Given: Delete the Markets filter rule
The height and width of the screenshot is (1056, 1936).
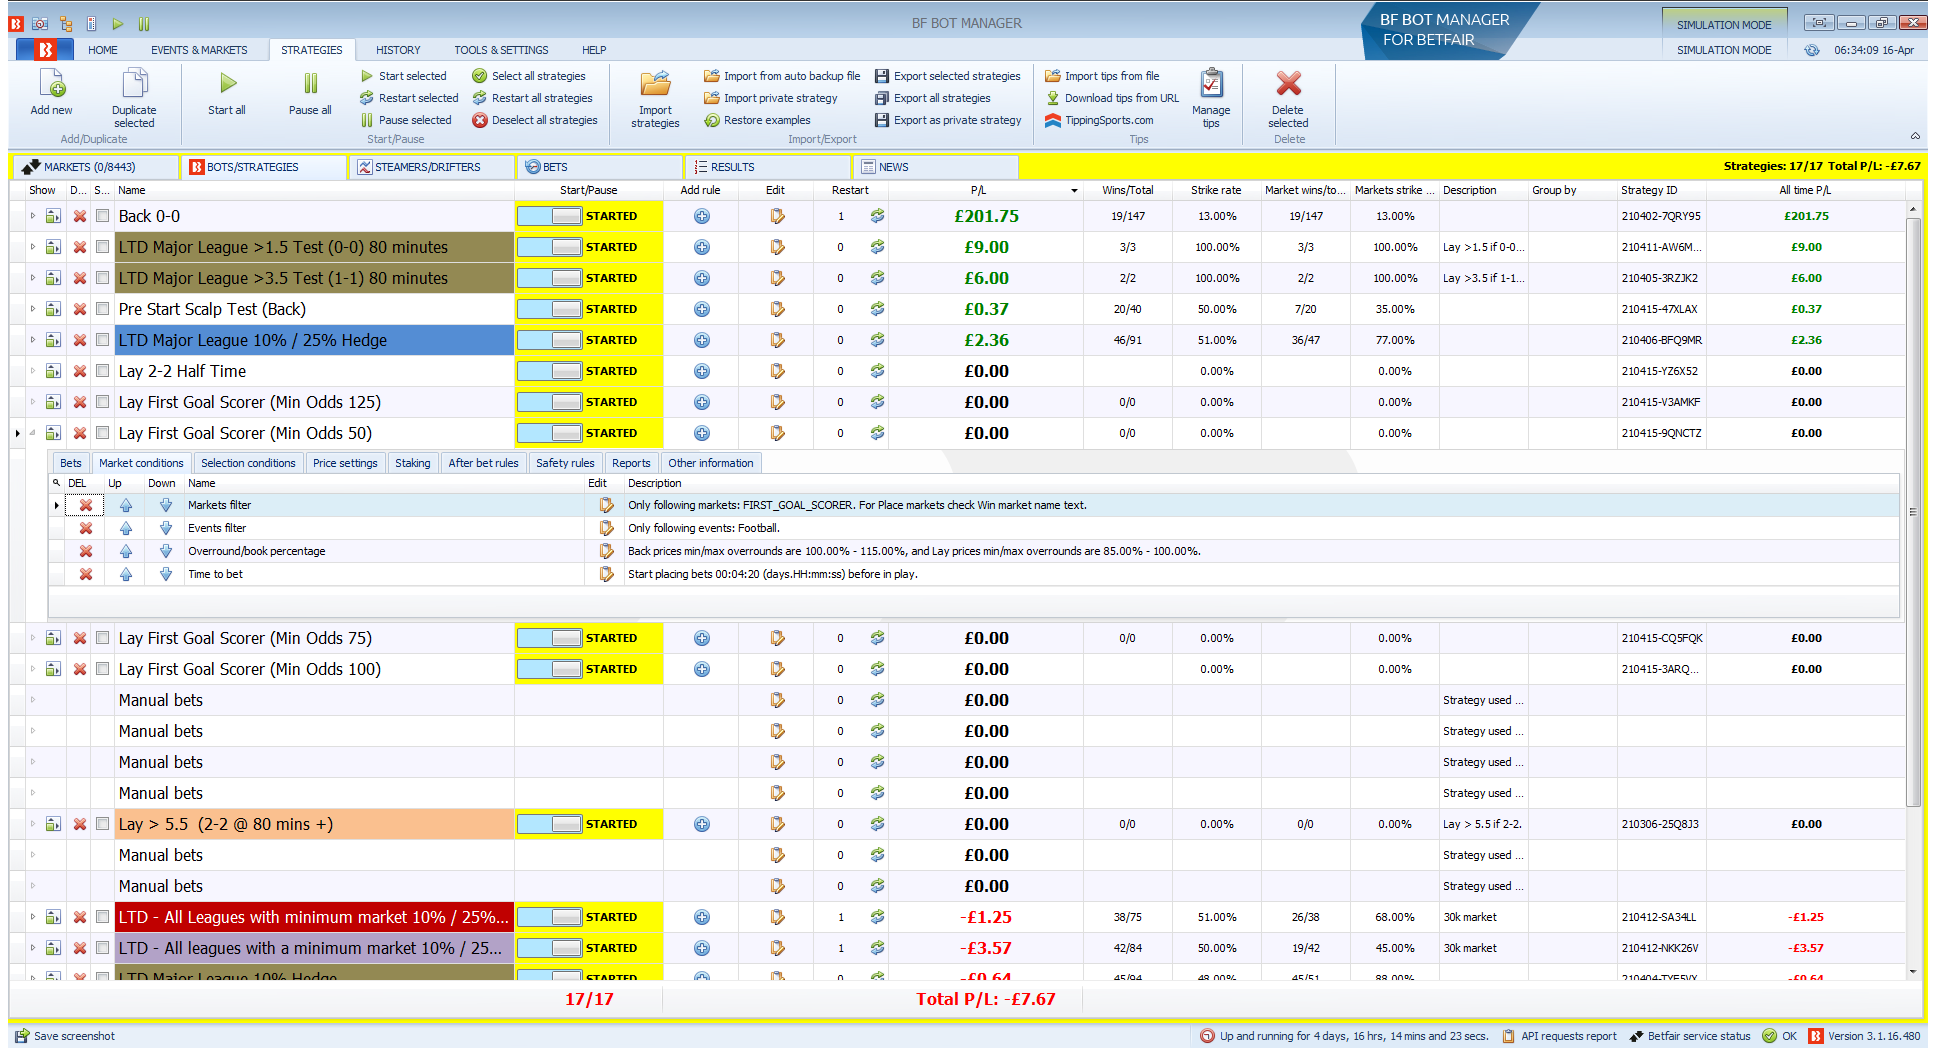Looking at the screenshot, I should (86, 505).
